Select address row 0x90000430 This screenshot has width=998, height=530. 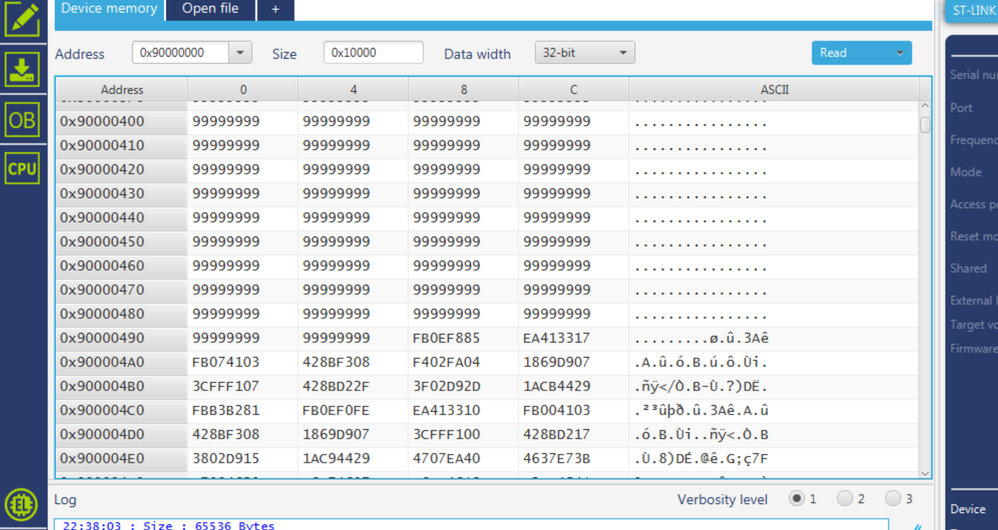pos(122,193)
